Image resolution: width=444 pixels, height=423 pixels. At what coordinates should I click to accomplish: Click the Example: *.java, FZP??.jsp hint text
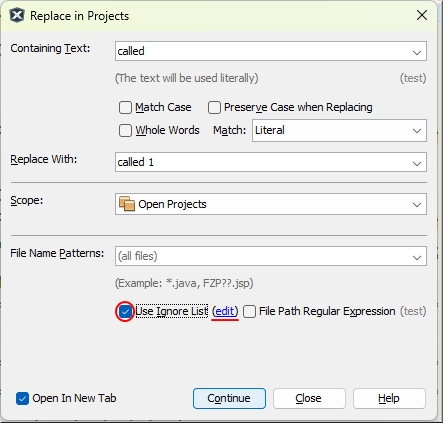click(184, 283)
